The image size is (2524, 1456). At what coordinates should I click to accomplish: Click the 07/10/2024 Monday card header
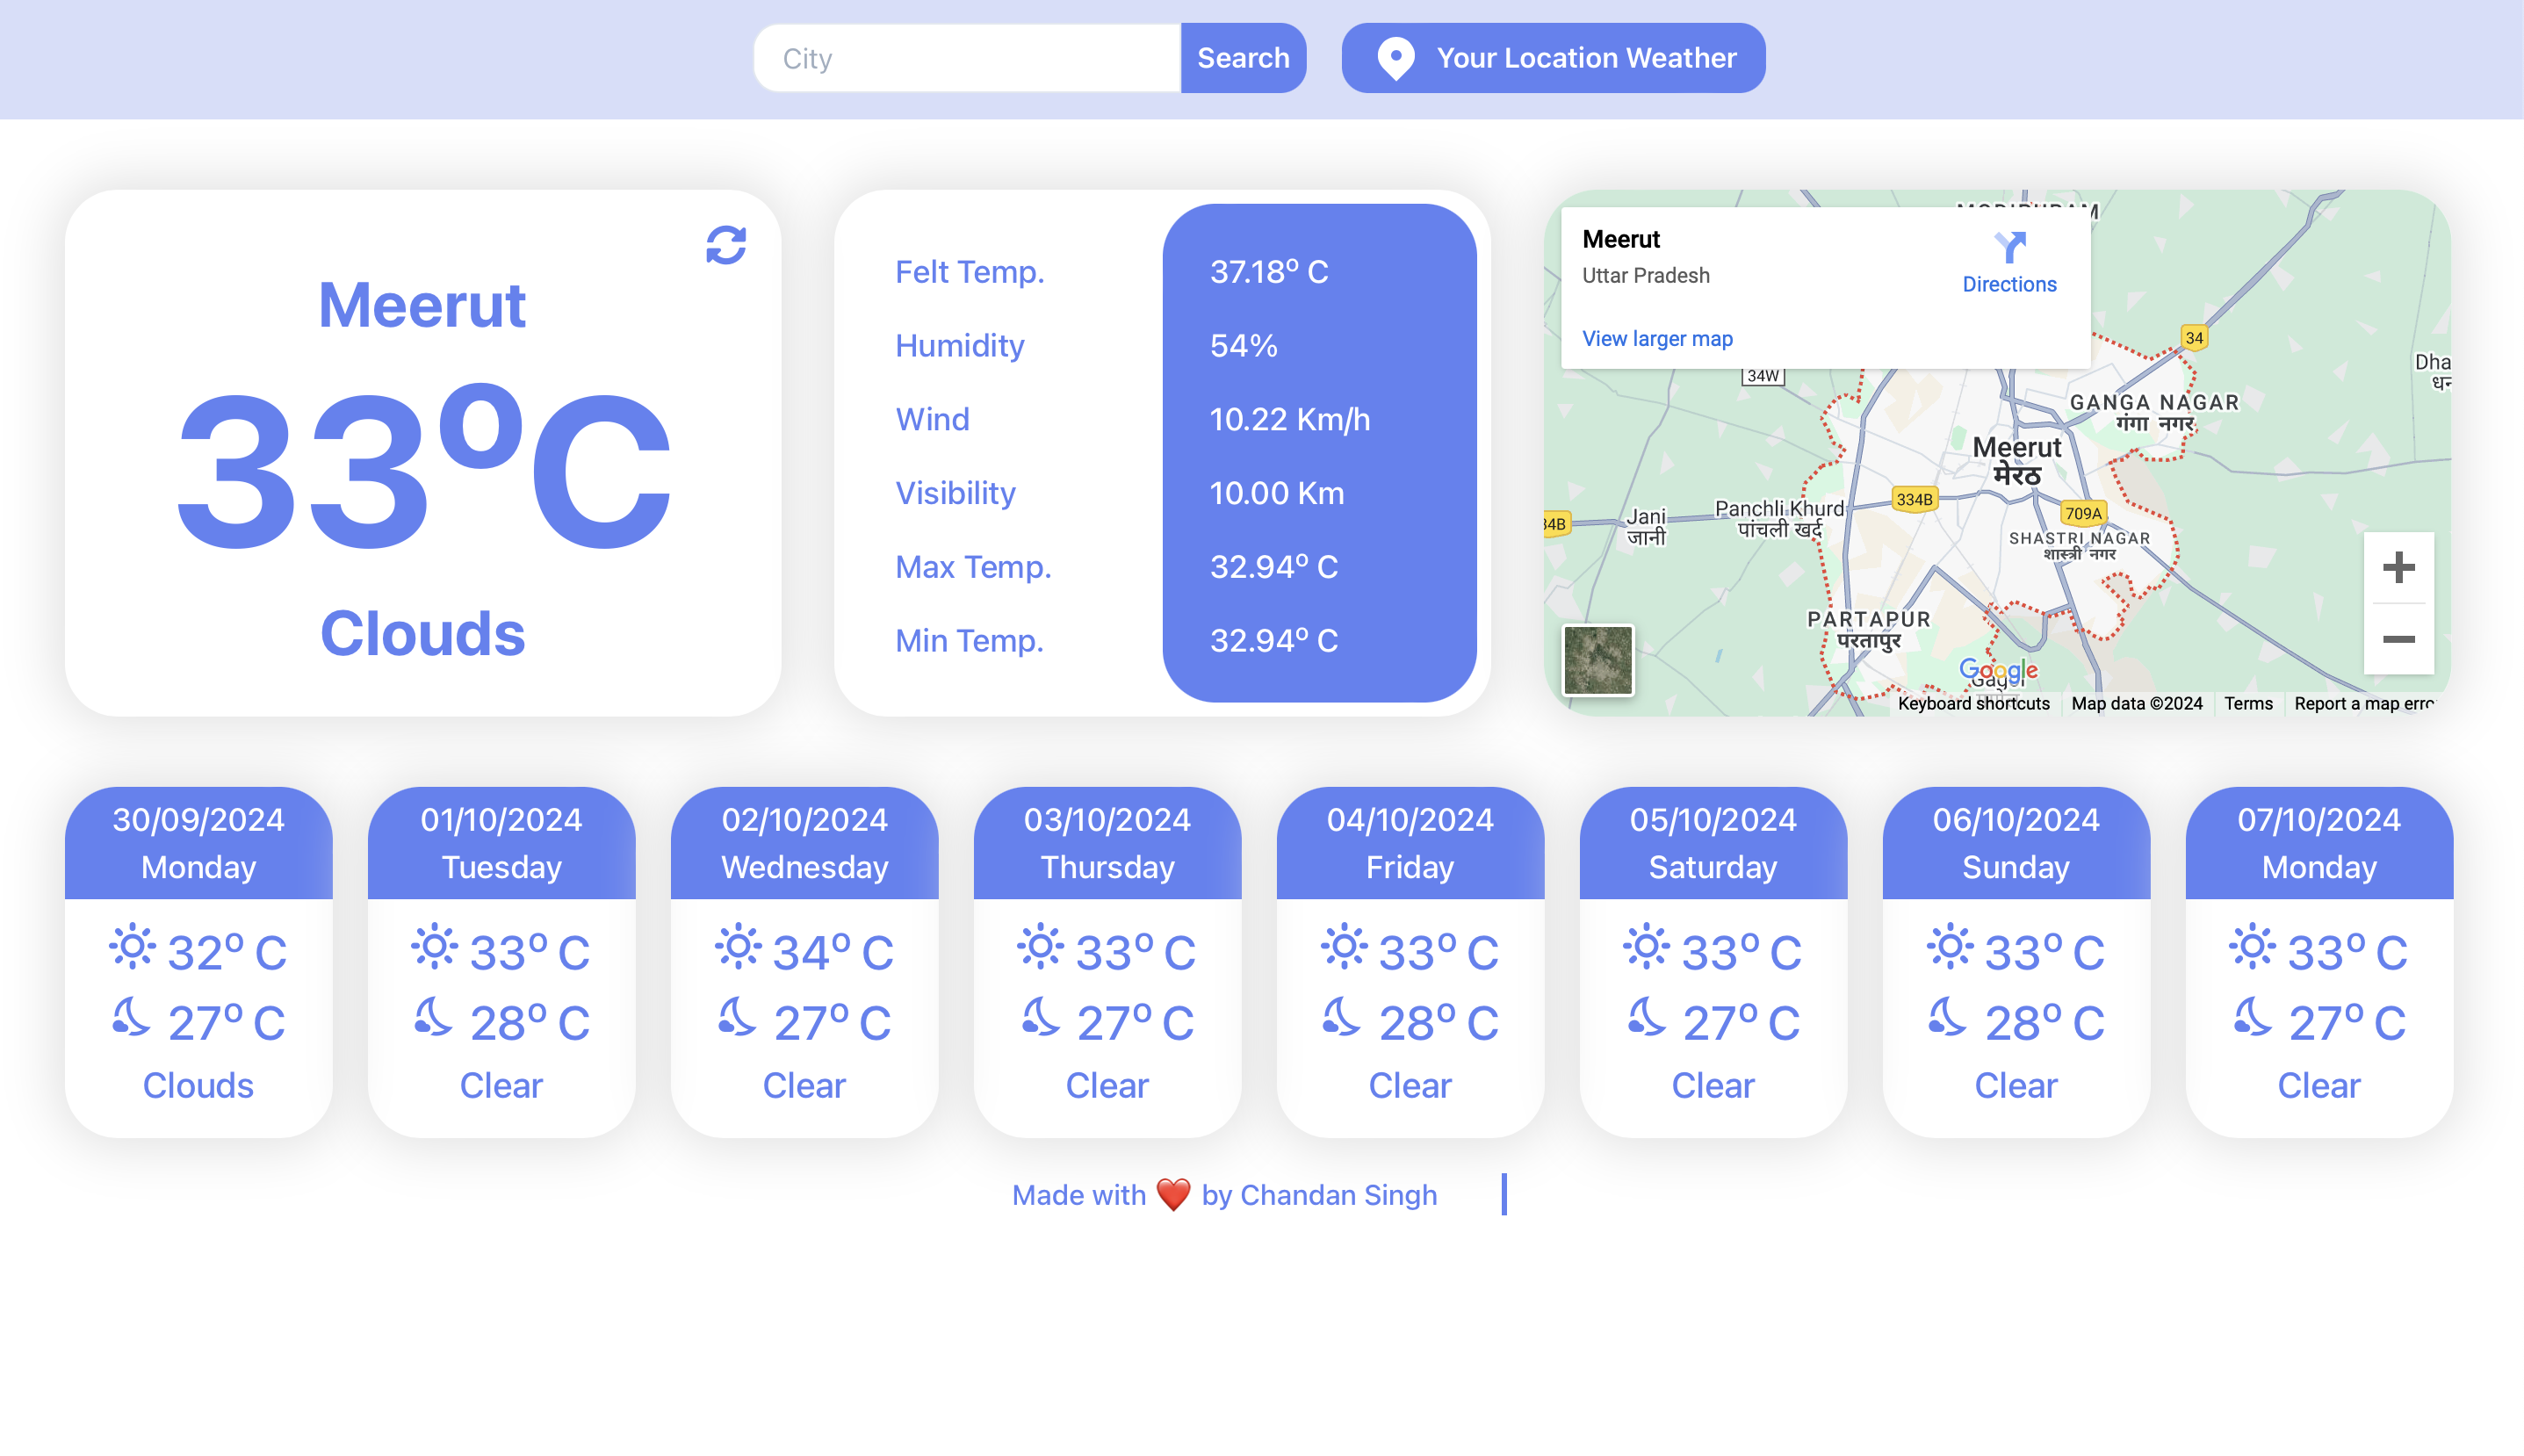(2319, 843)
